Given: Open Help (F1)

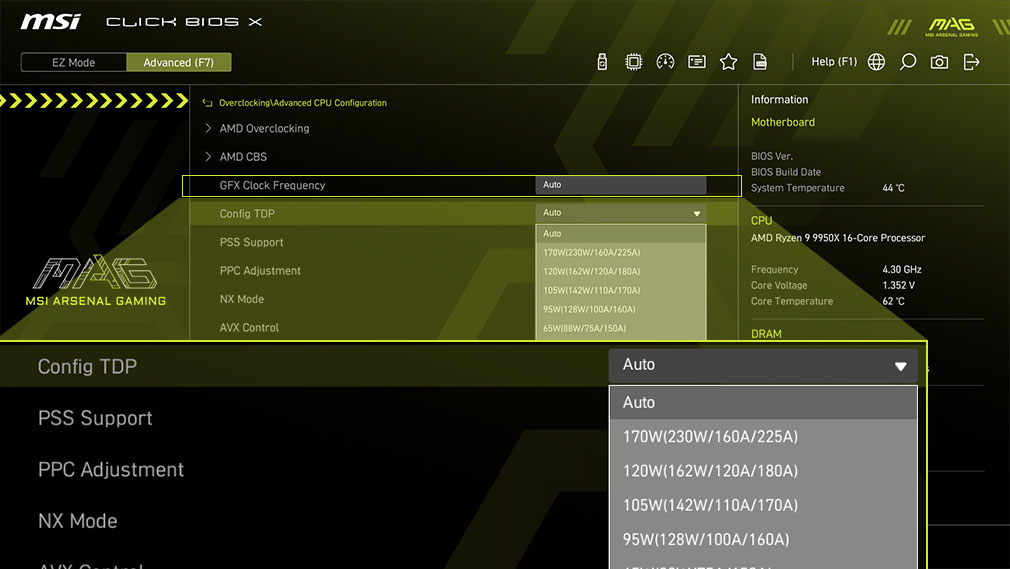Looking at the screenshot, I should tap(834, 62).
